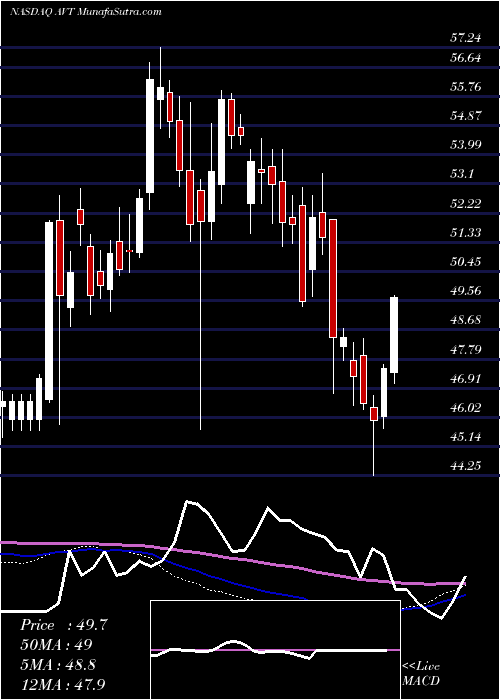Click the 53.99 price level label
500x700 pixels.
[466, 145]
